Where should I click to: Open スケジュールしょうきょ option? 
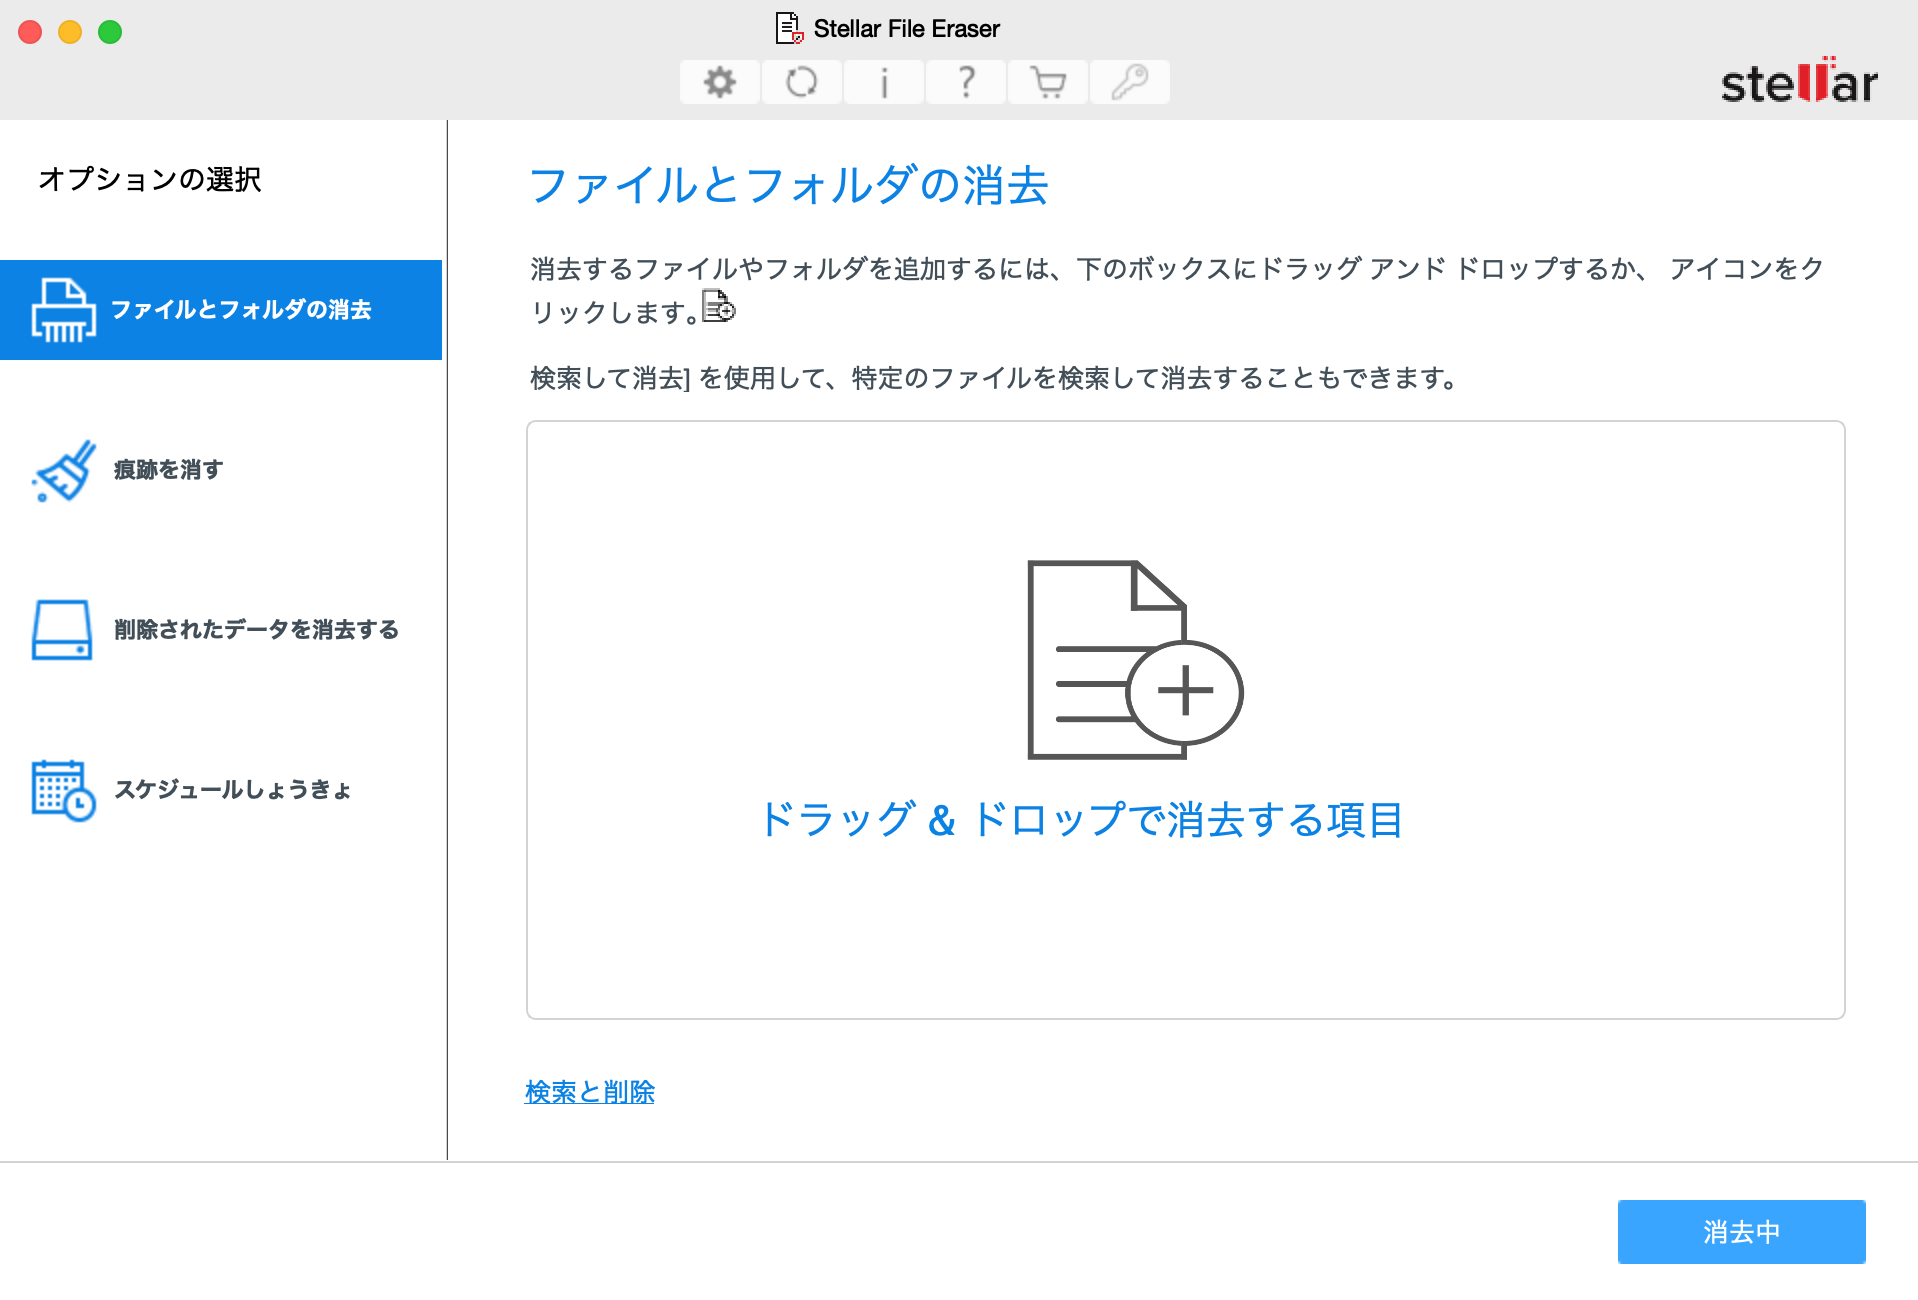[x=232, y=790]
